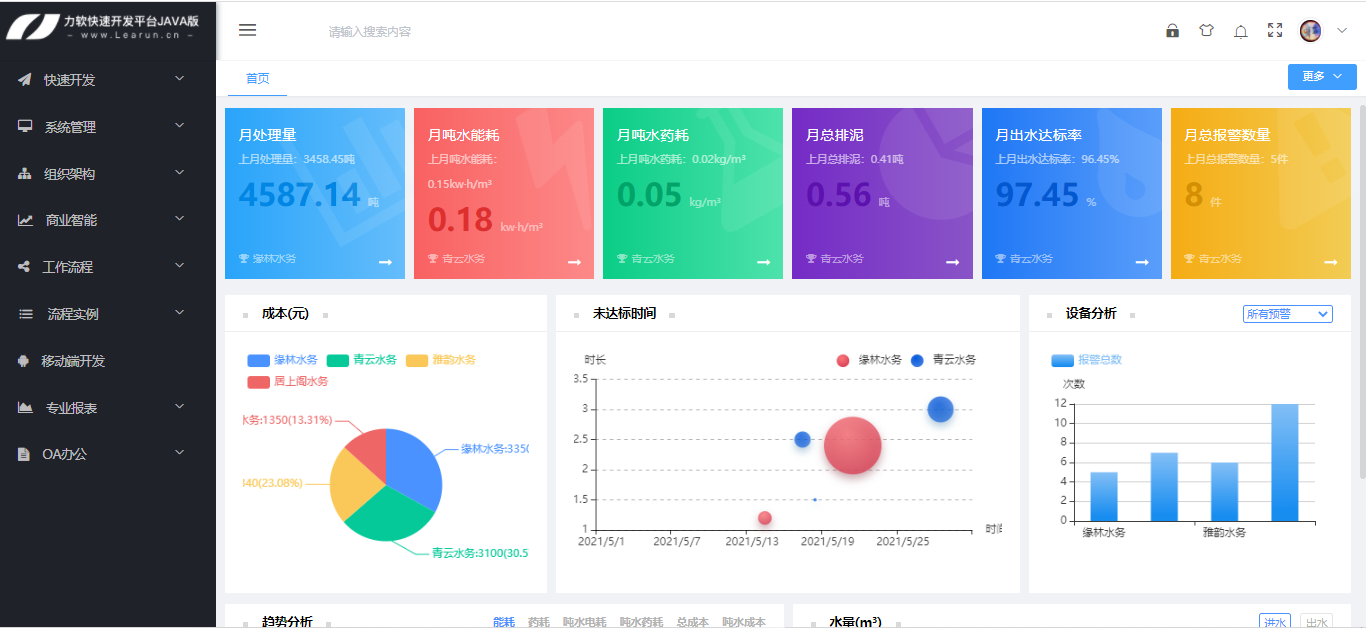Expand the 更多 dropdown button

click(1322, 76)
